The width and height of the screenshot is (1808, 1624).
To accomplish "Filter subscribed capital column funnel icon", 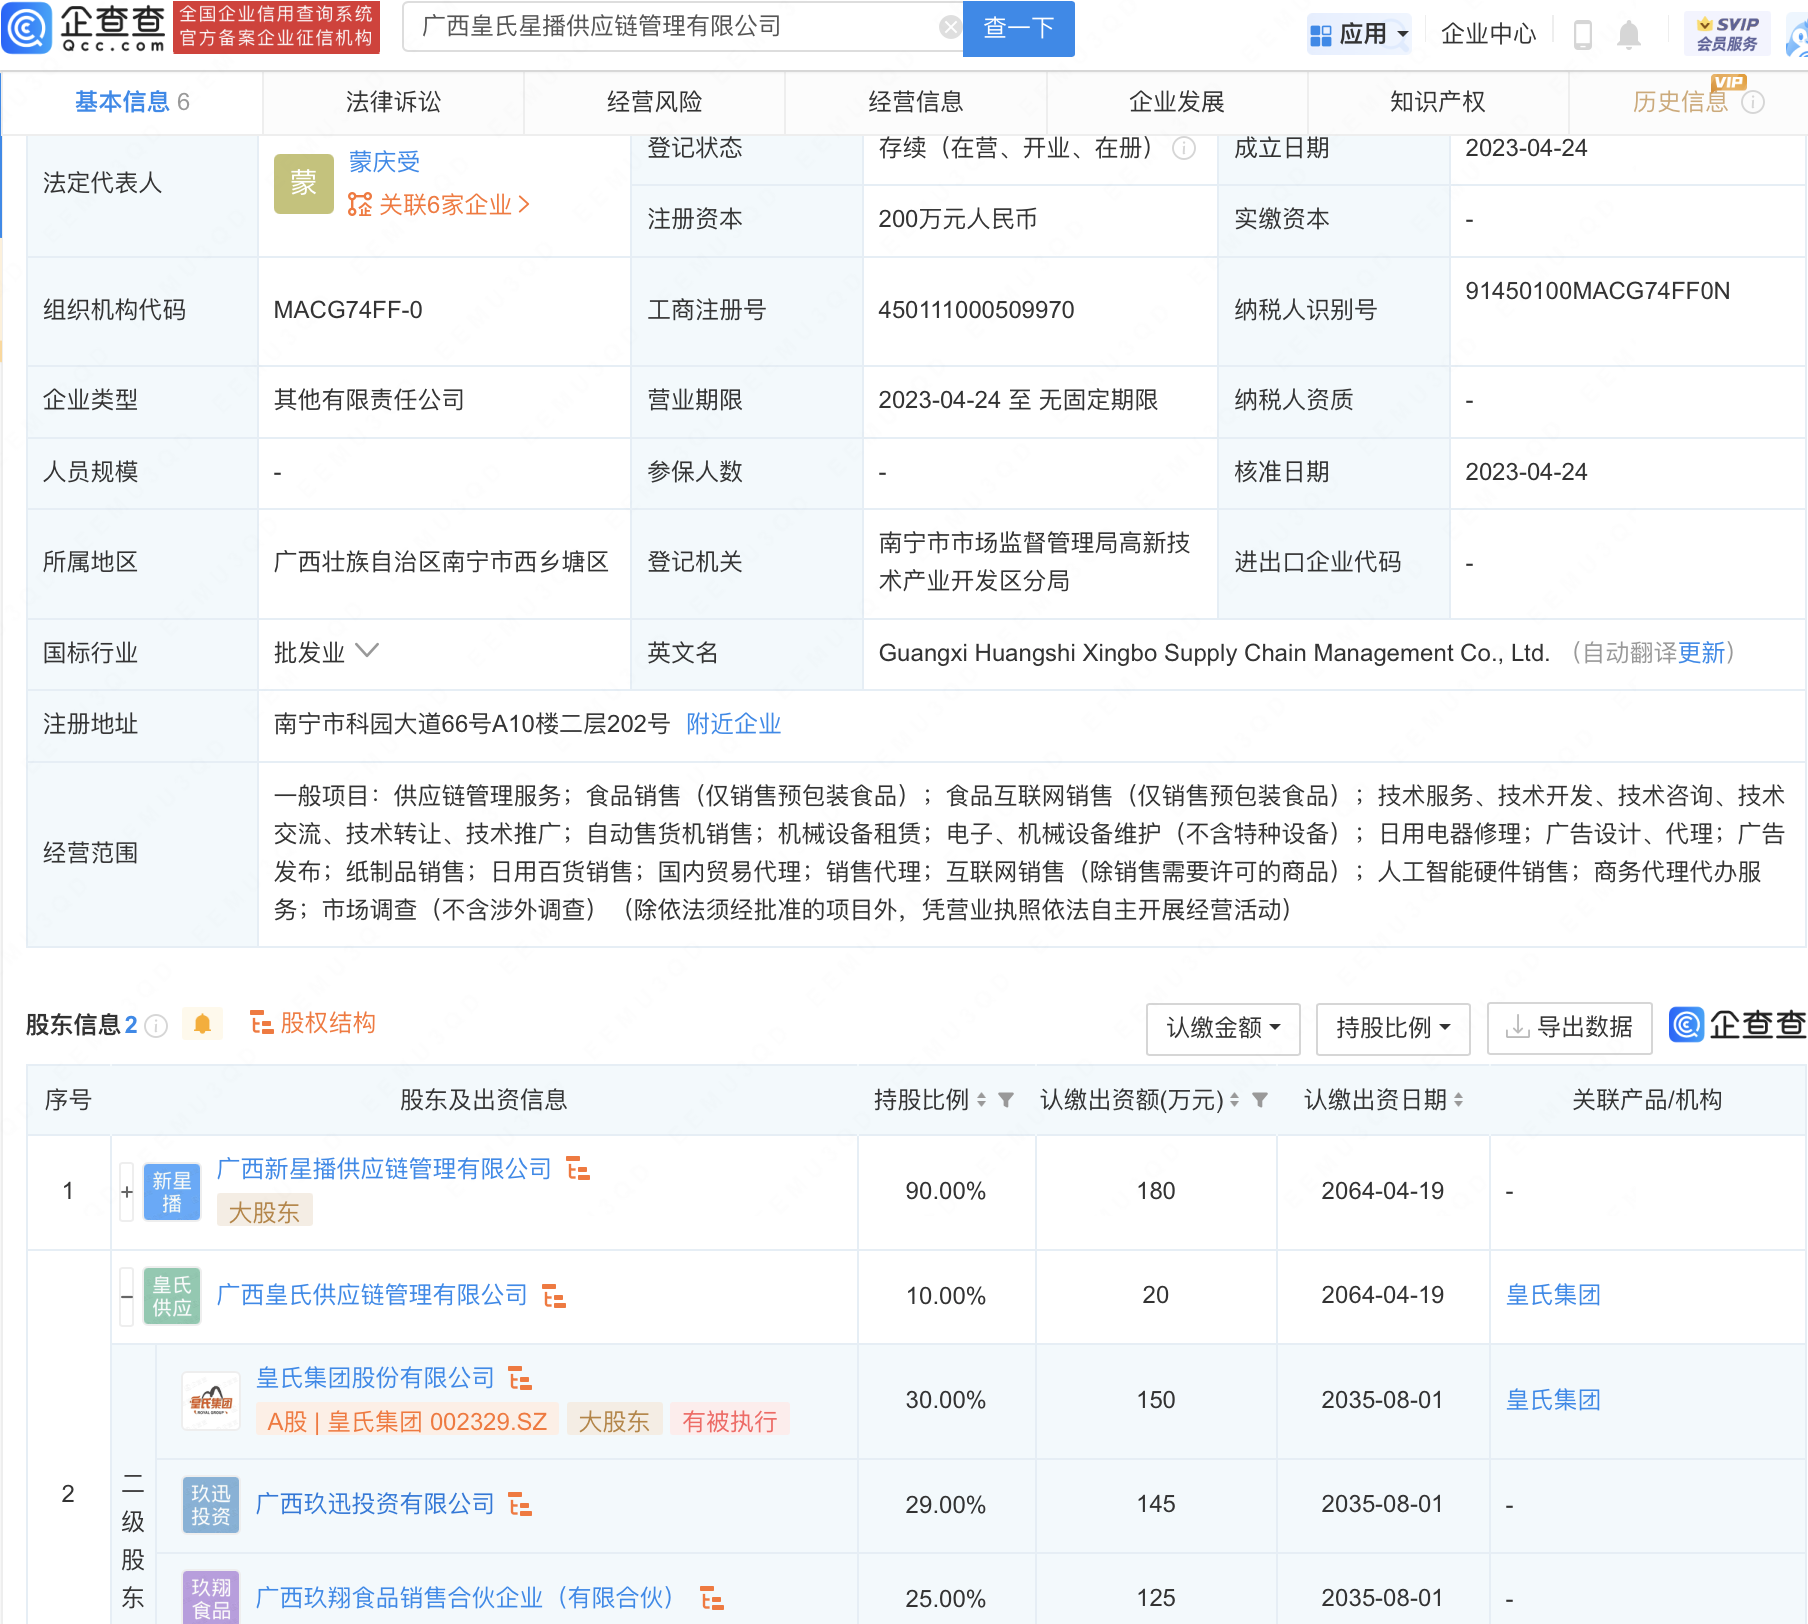I will (1260, 1100).
